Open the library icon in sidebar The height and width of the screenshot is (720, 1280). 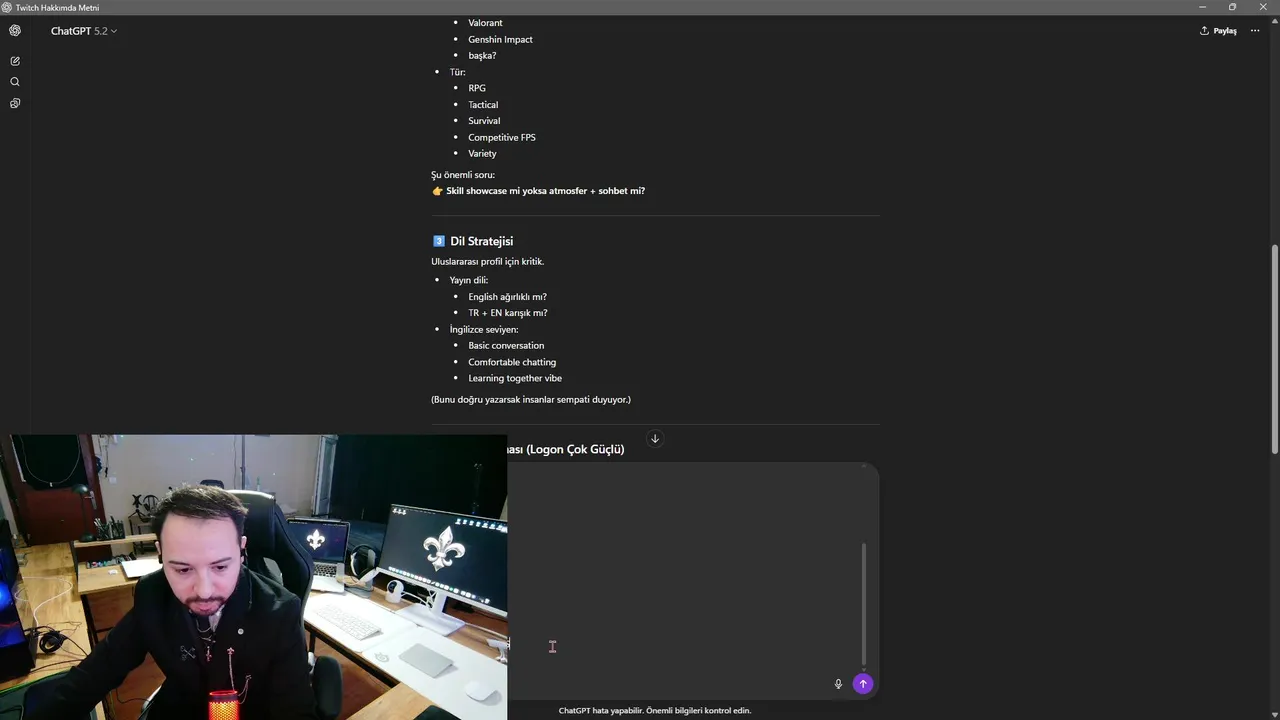click(15, 103)
